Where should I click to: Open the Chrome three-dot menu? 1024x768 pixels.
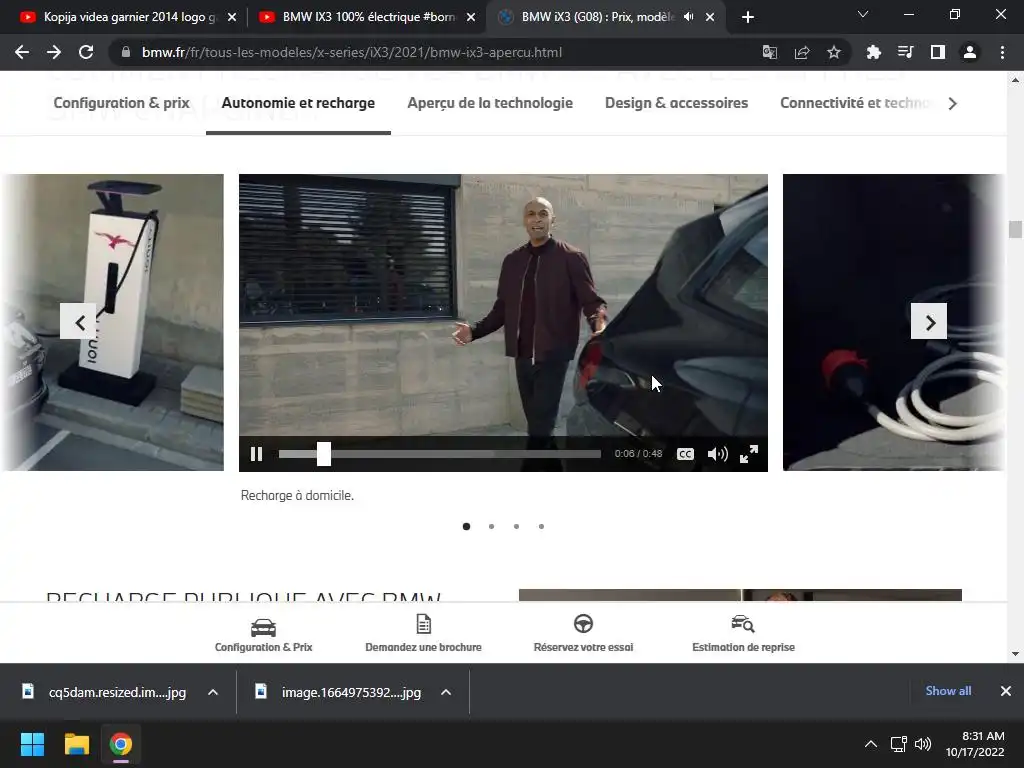pos(1002,52)
